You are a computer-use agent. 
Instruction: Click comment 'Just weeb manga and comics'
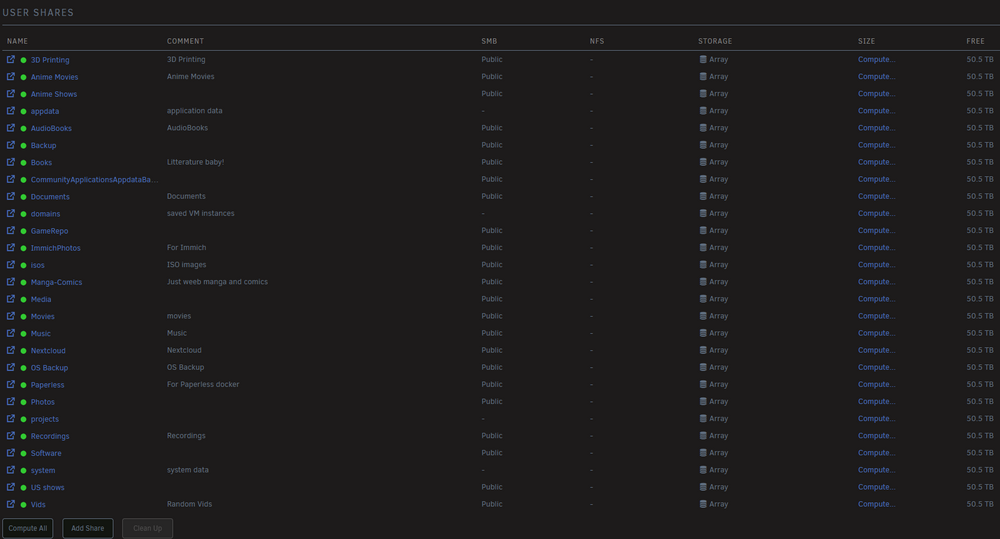pos(217,281)
